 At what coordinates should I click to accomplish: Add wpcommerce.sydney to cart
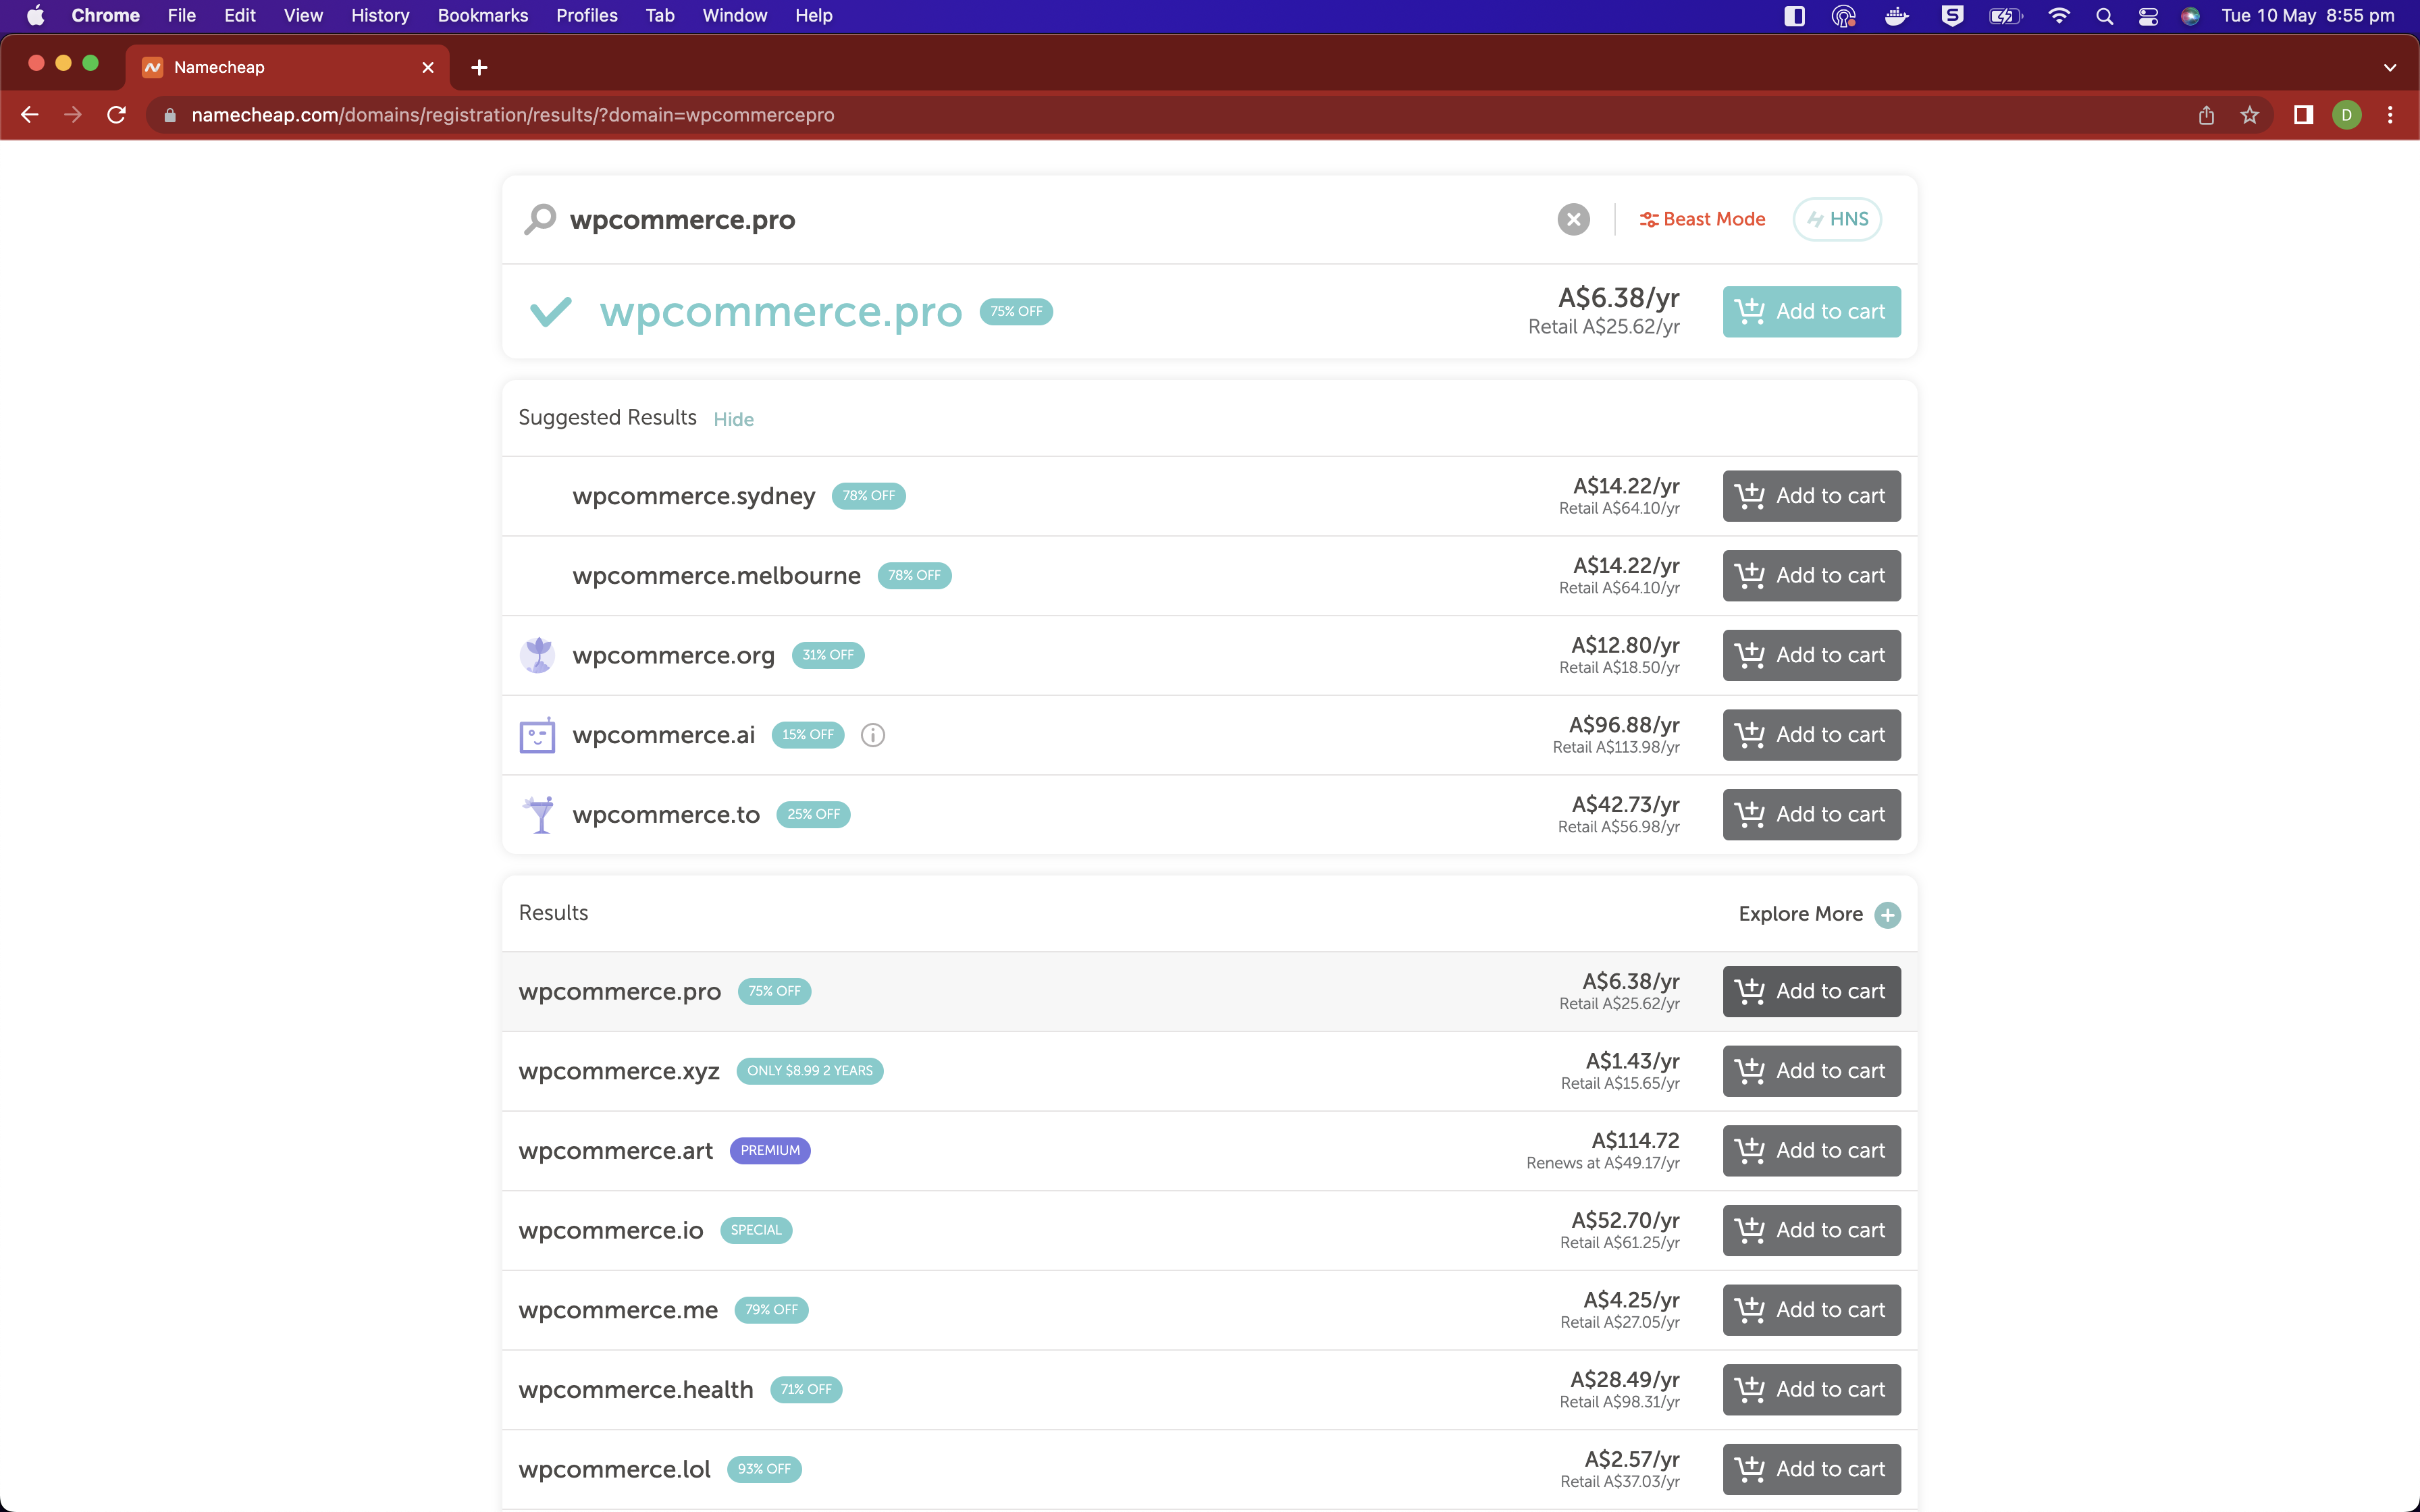[1811, 496]
